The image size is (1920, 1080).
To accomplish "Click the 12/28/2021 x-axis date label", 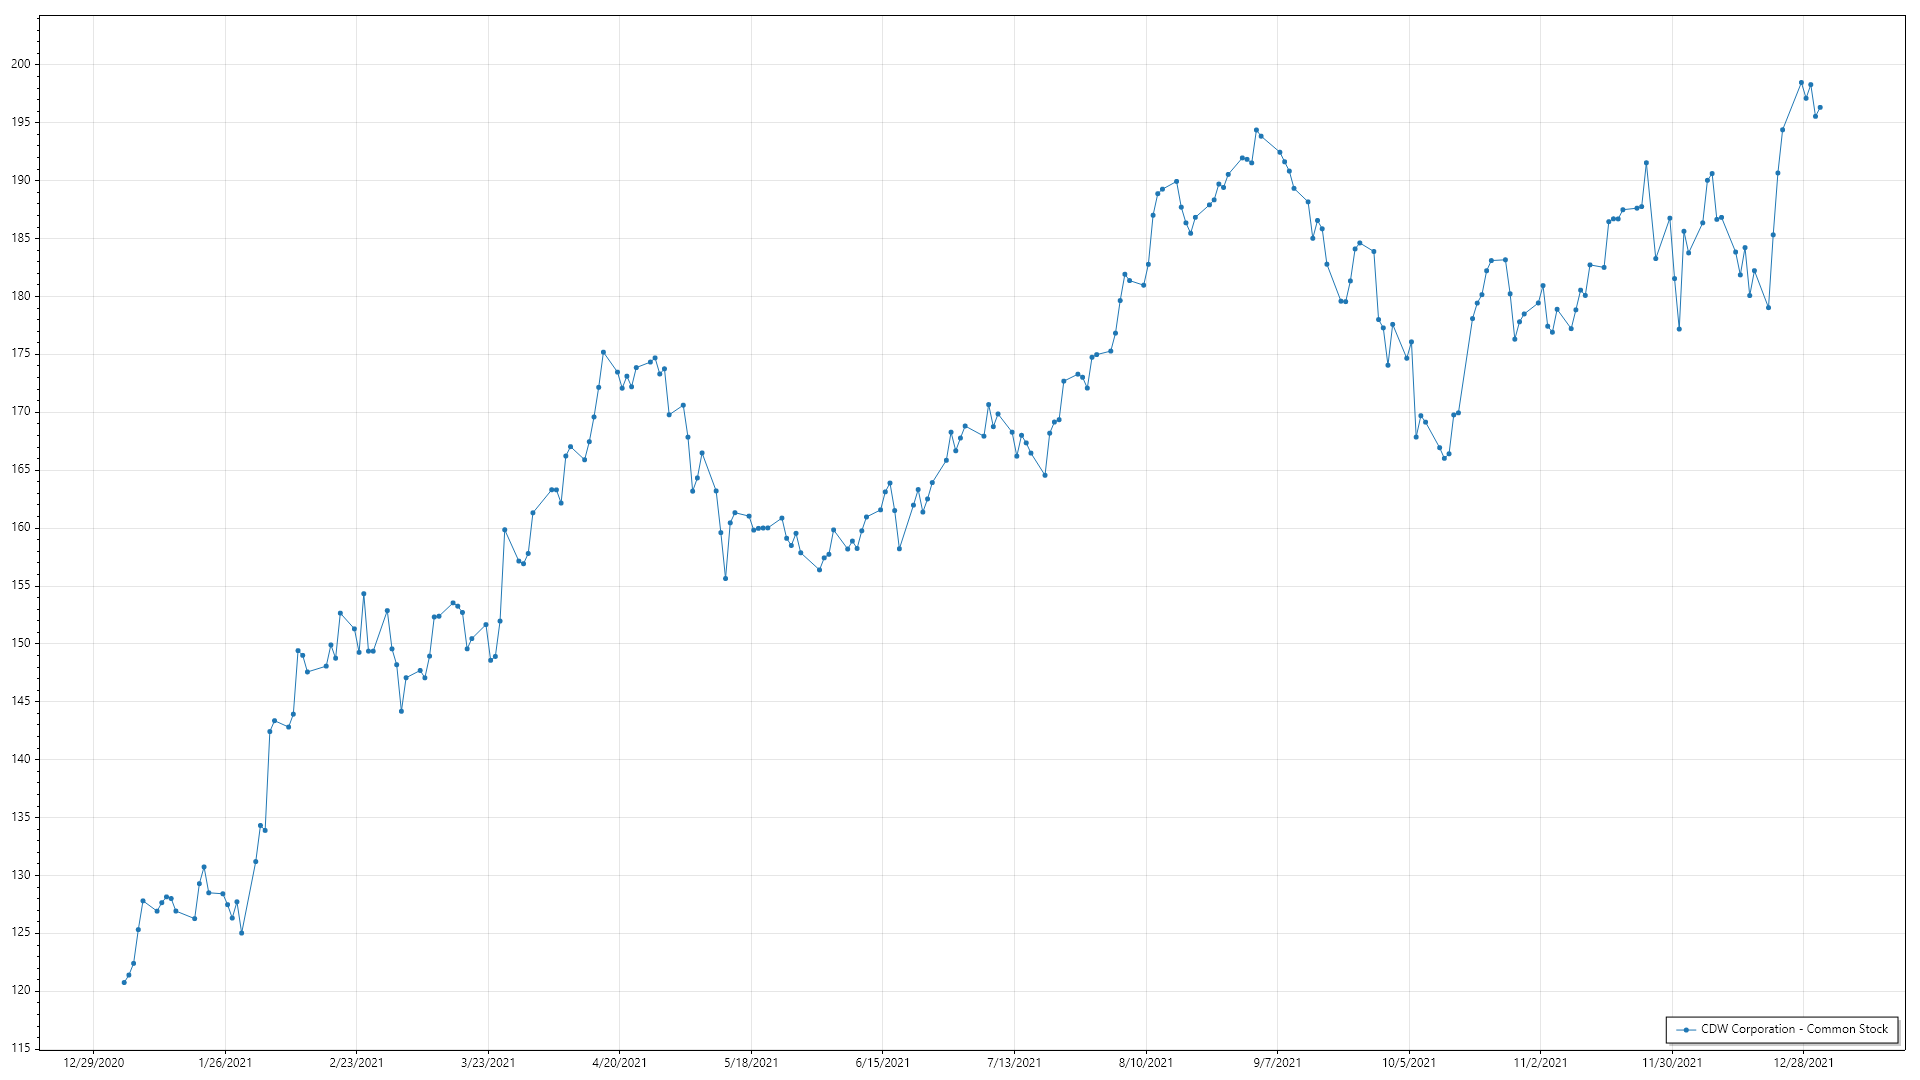I will pos(1803,1062).
